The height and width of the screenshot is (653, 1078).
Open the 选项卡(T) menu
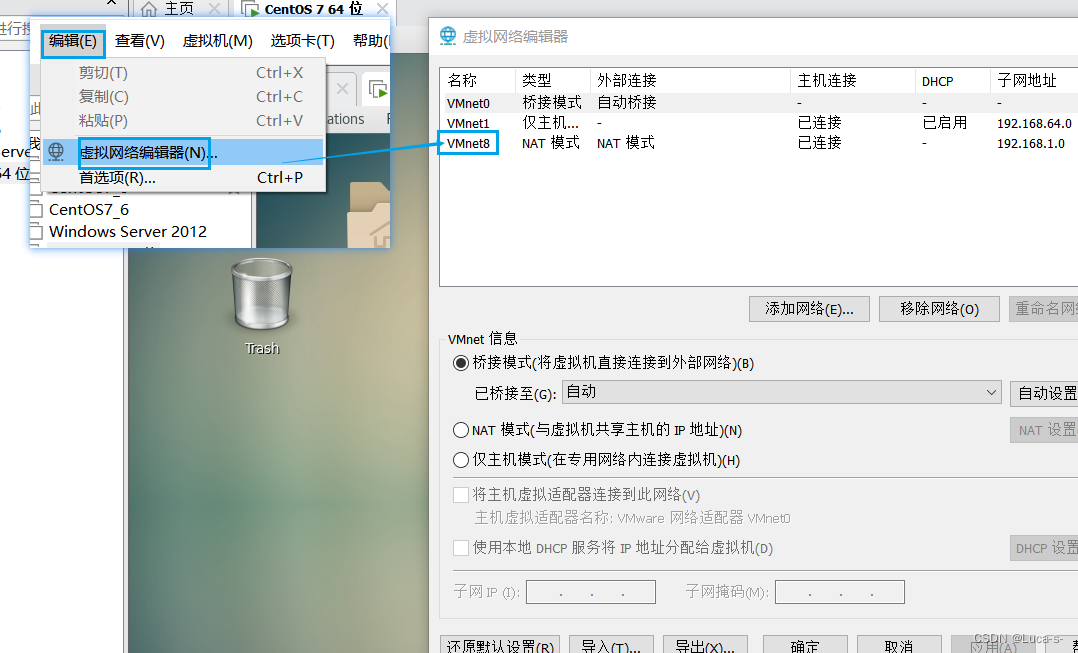click(302, 41)
